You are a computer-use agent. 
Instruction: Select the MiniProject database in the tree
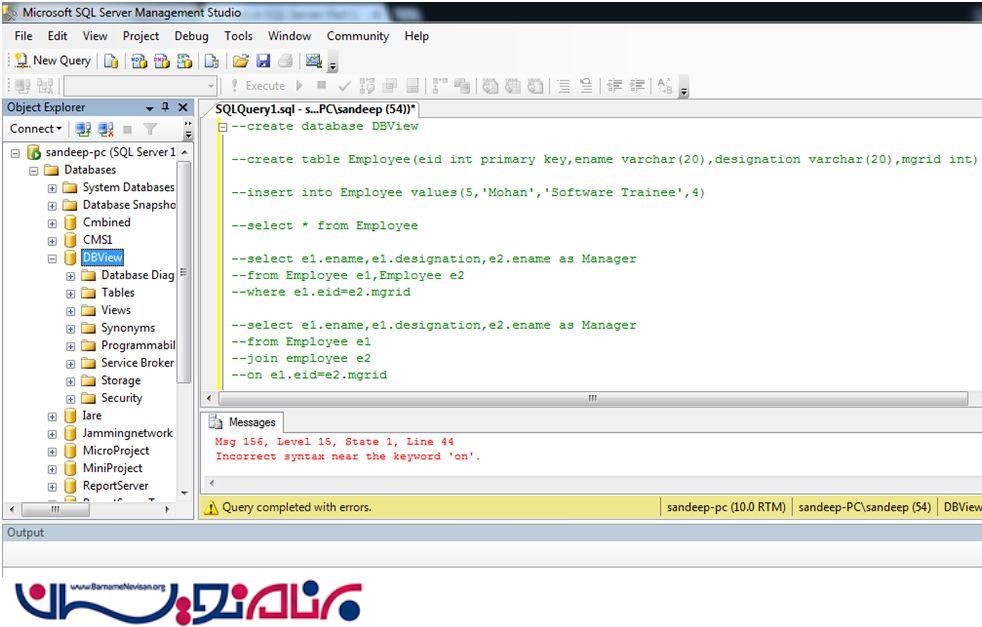tap(112, 468)
